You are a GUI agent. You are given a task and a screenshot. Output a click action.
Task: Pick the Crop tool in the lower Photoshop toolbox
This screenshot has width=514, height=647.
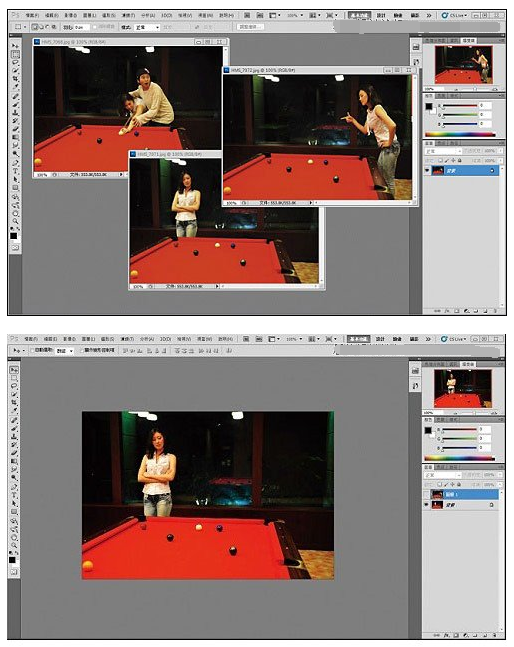(x=14, y=402)
